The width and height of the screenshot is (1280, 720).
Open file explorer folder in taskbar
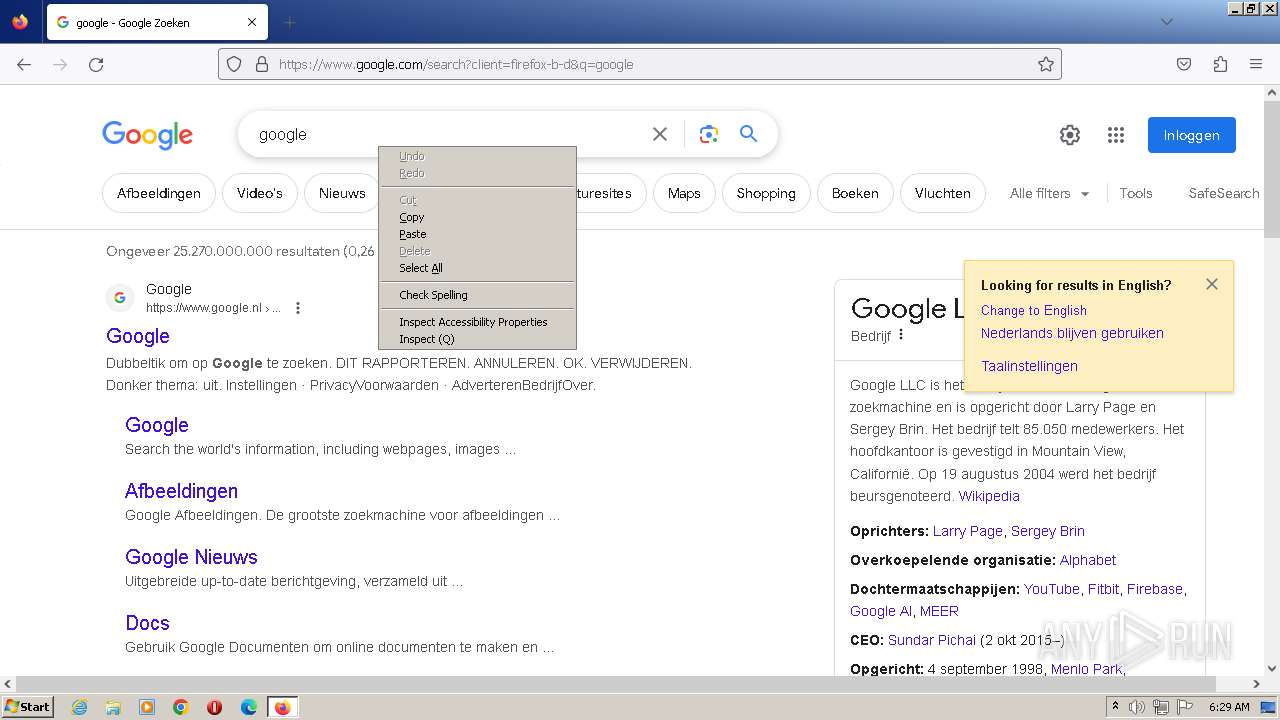coord(113,707)
